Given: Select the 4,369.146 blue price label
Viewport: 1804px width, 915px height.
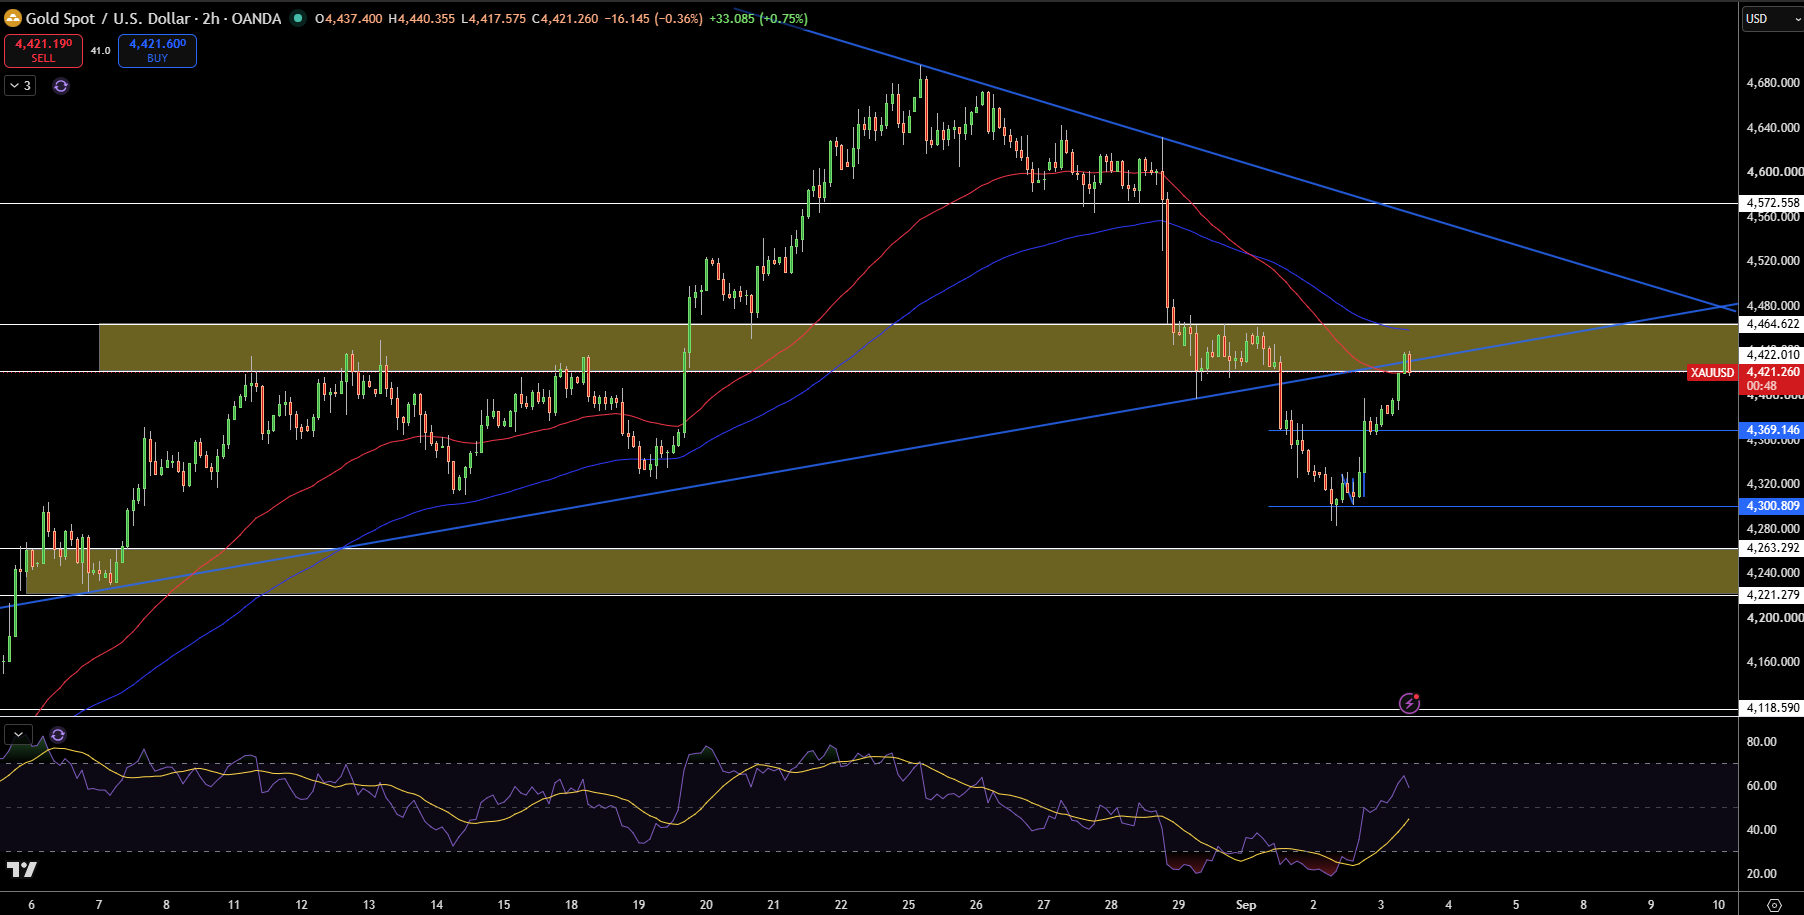Looking at the screenshot, I should click(1772, 430).
